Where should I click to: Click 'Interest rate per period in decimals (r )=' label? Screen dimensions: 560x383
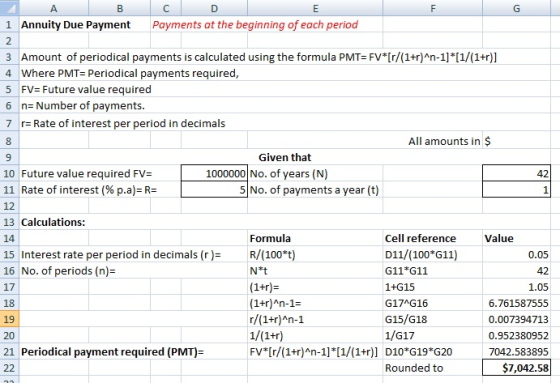click(x=121, y=254)
